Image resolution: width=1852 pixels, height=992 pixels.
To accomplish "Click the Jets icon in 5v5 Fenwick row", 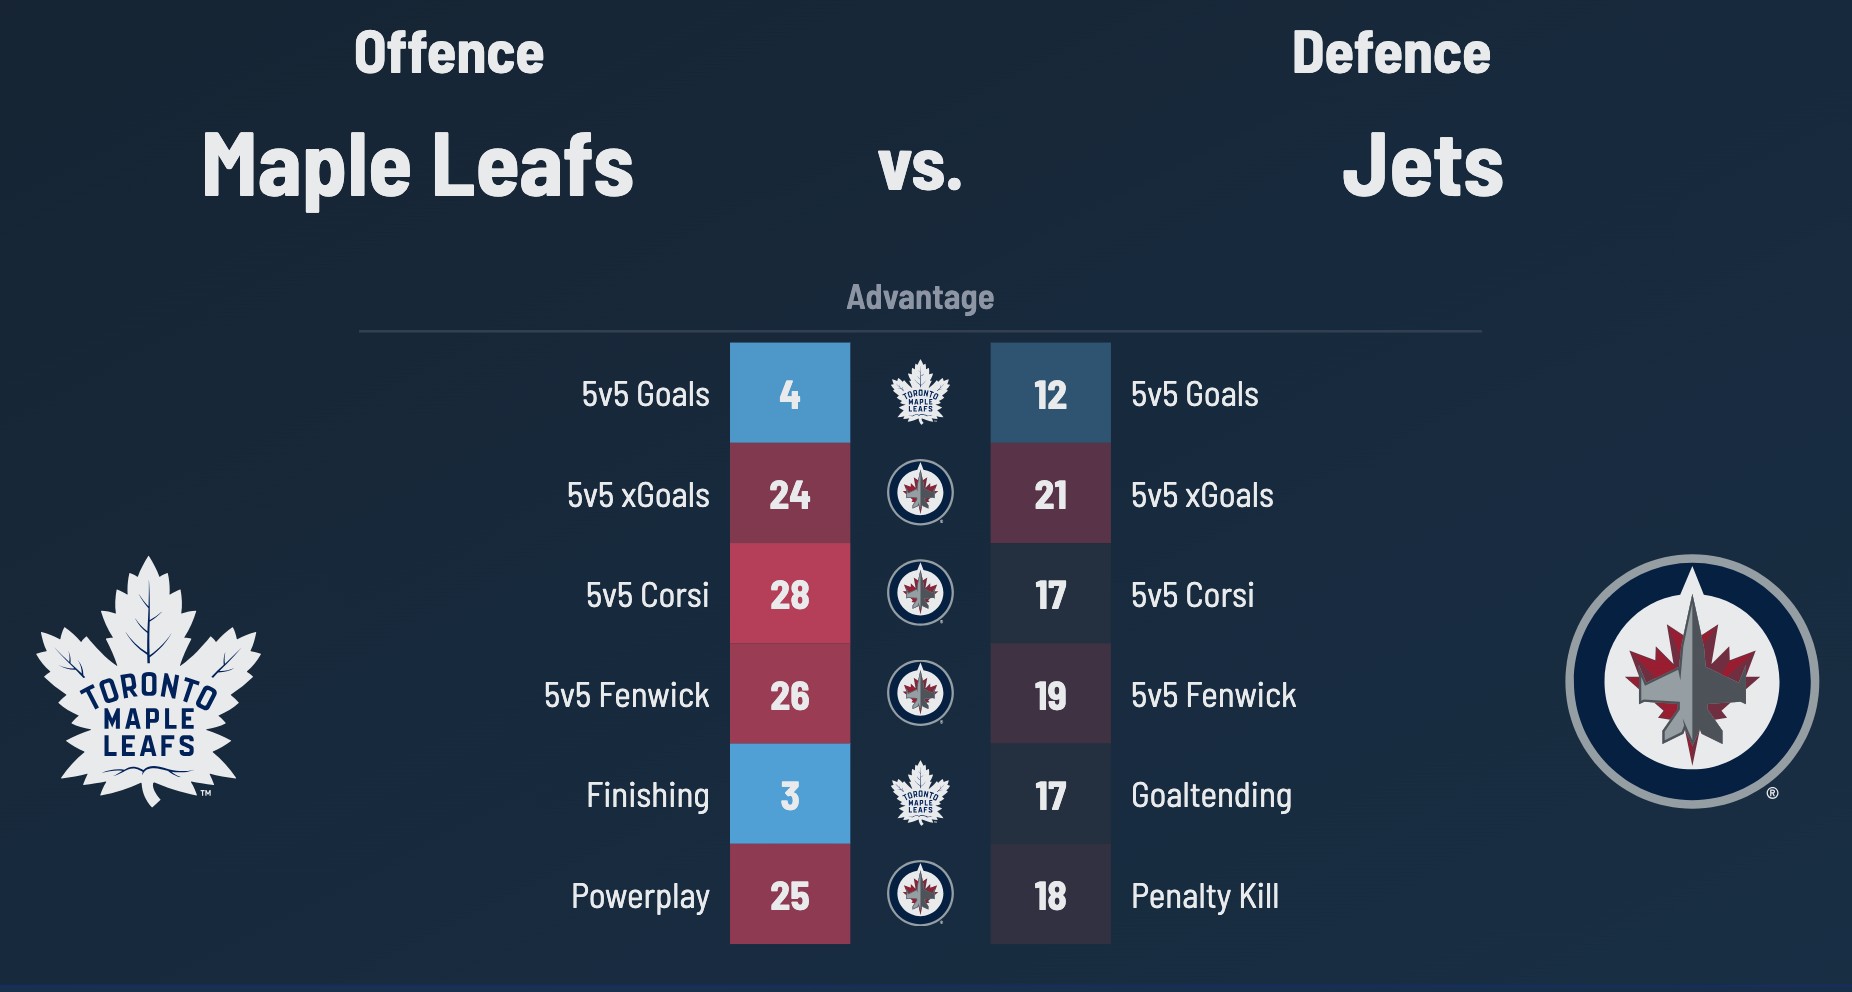I will 920,693.
